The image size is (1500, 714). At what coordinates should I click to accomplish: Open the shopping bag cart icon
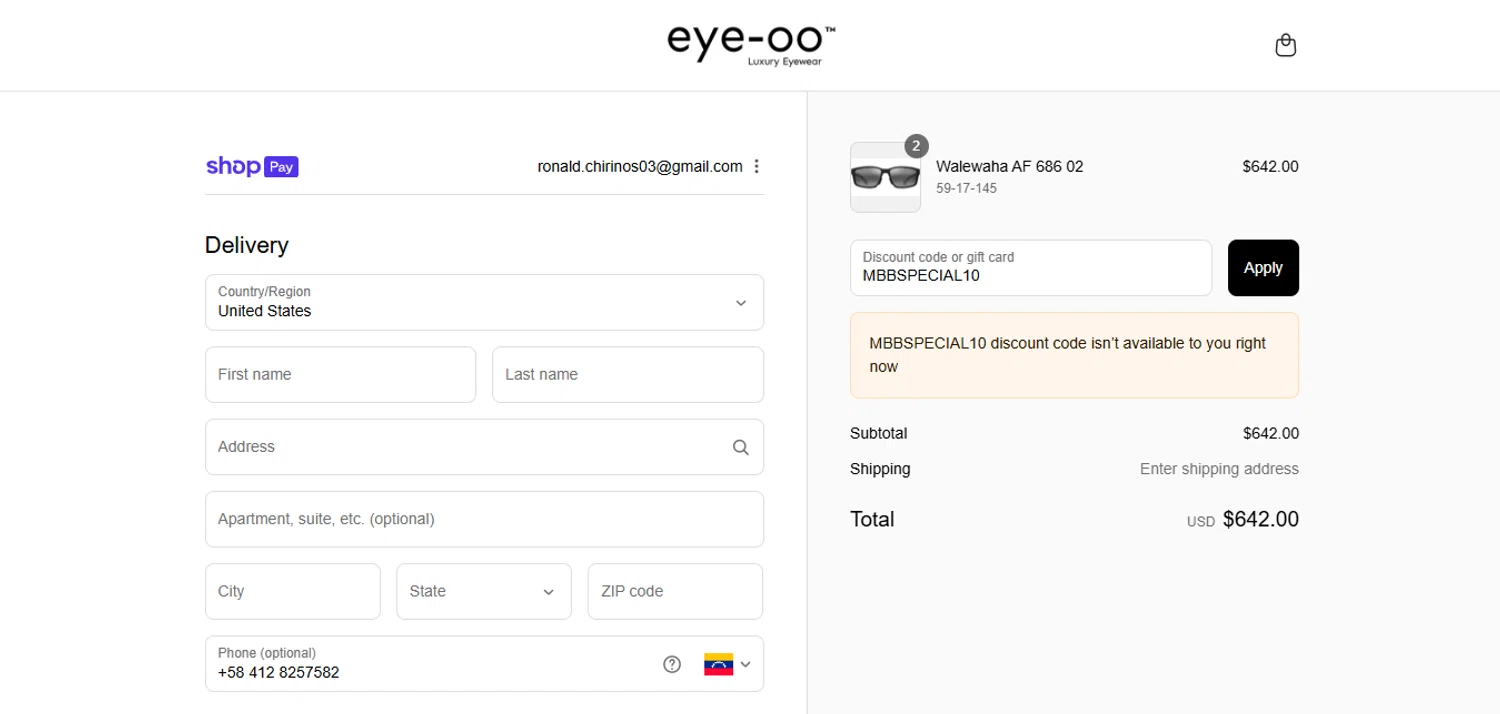tap(1286, 45)
